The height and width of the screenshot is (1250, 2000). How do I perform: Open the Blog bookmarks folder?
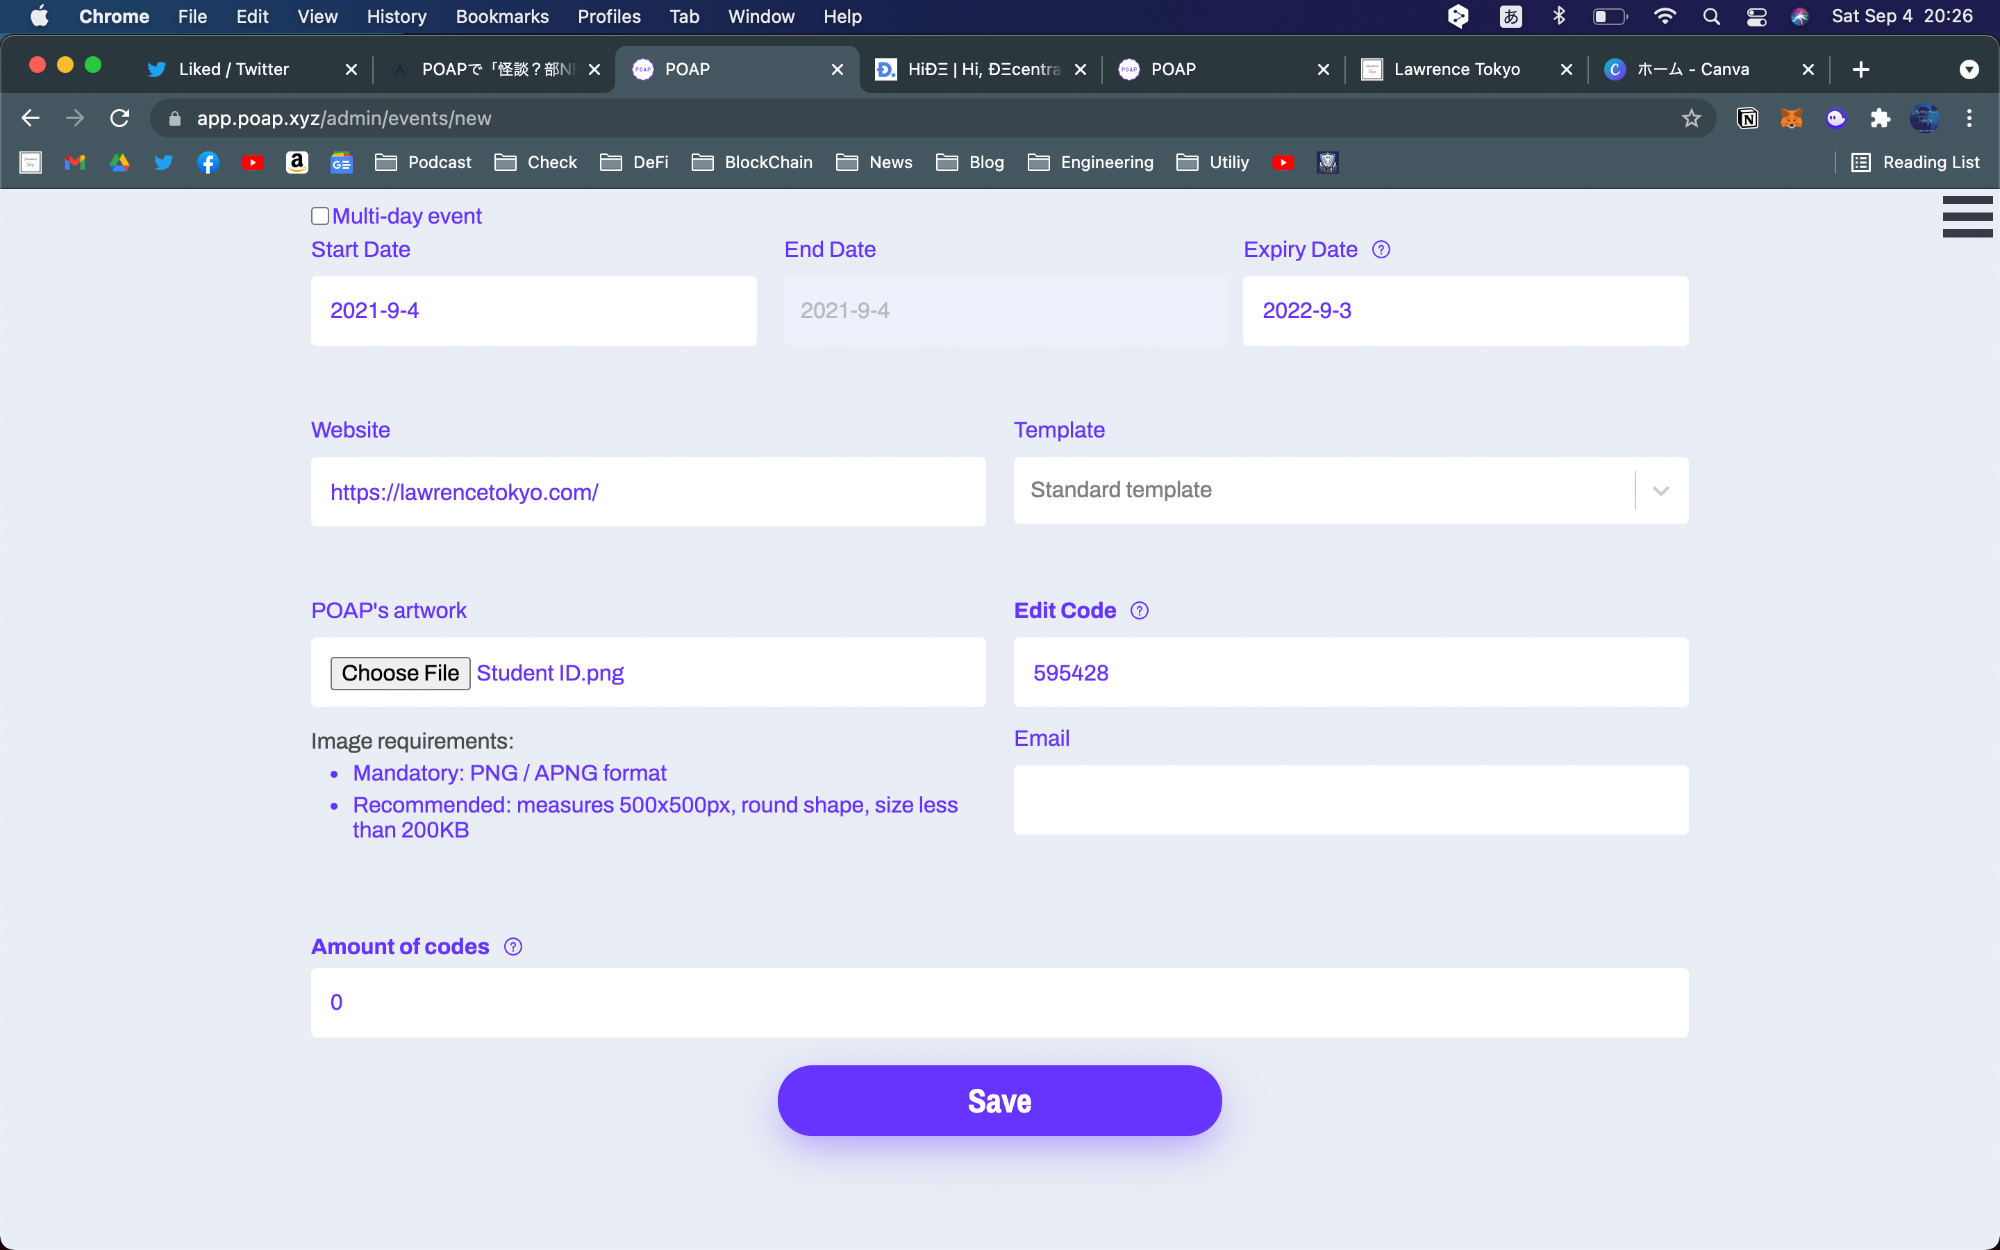tap(970, 162)
